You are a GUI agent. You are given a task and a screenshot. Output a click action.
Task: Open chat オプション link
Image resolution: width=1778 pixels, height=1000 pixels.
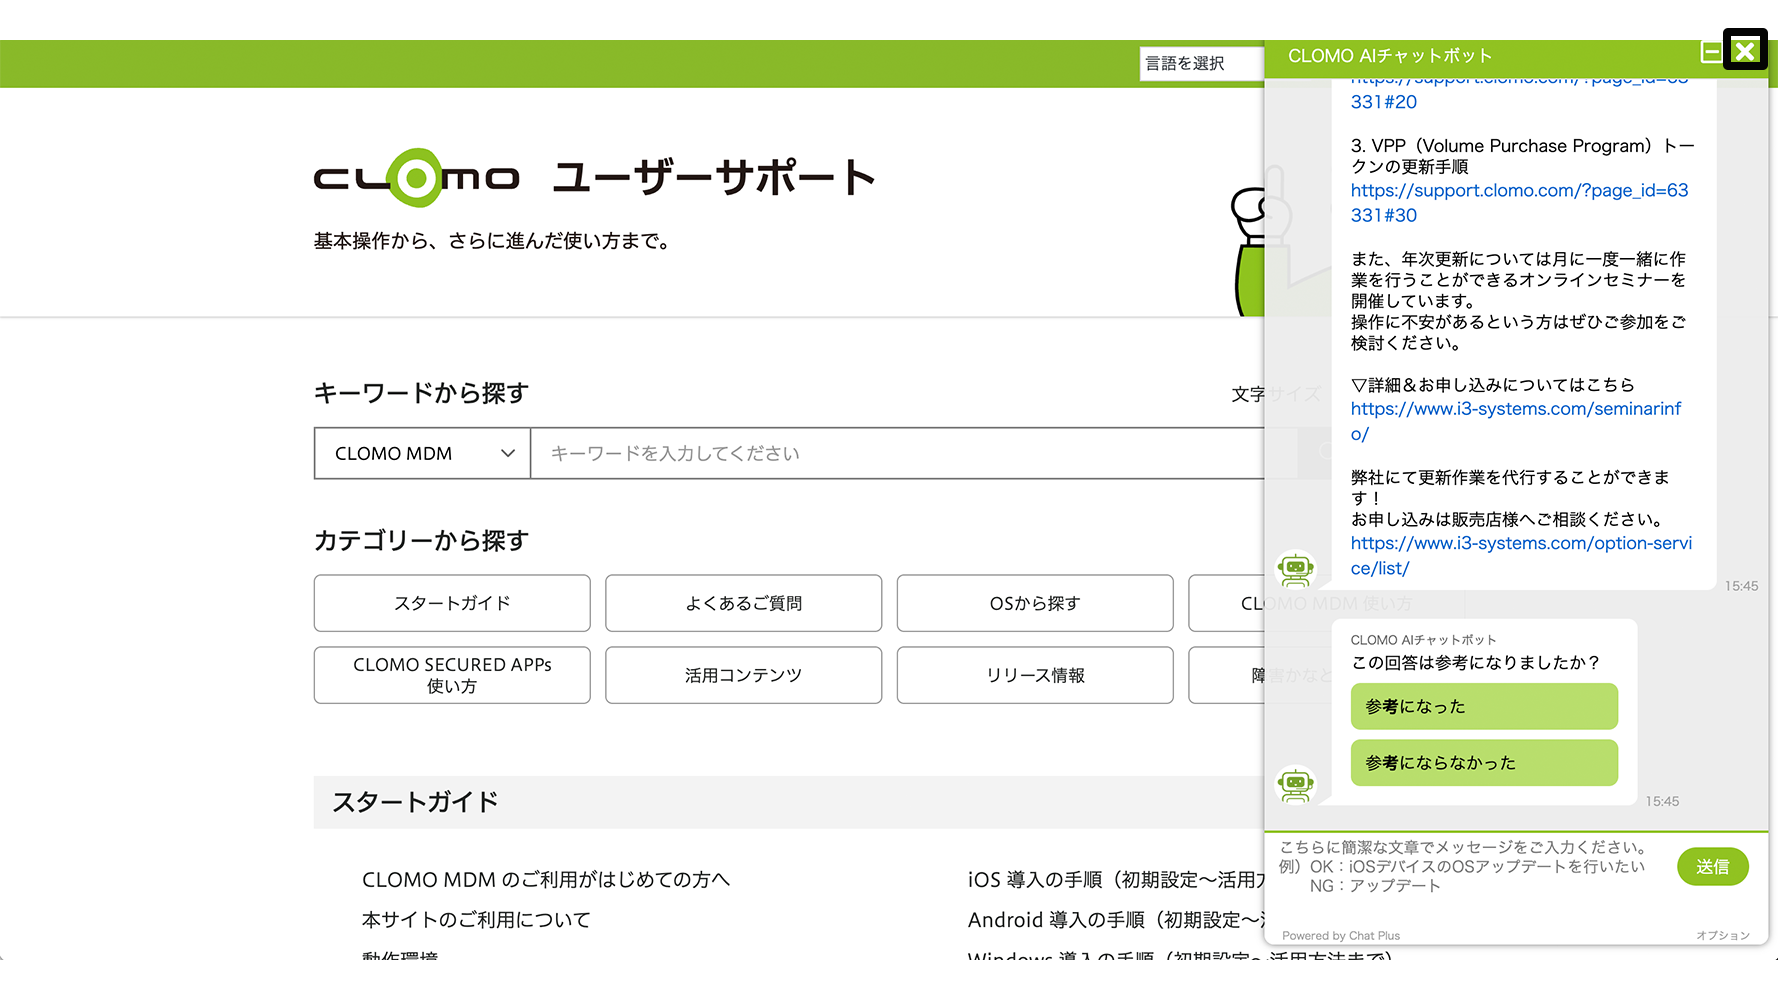click(x=1722, y=935)
